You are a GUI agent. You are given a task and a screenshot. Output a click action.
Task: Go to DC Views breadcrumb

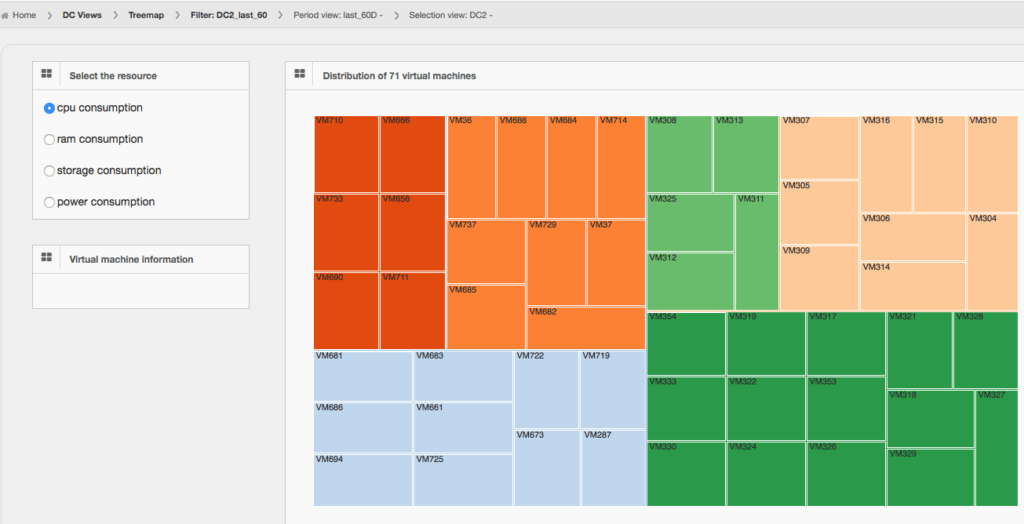[x=82, y=15]
